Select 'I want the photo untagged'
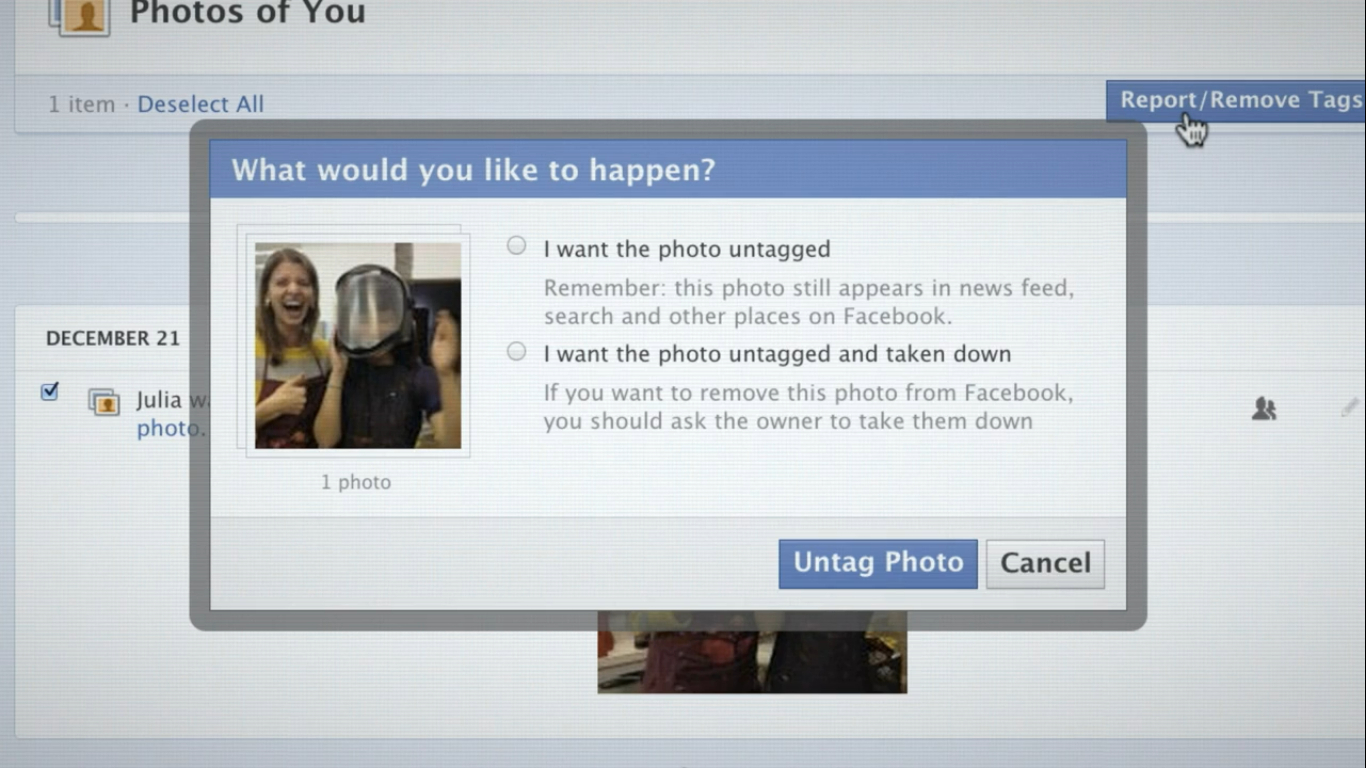 (x=516, y=244)
